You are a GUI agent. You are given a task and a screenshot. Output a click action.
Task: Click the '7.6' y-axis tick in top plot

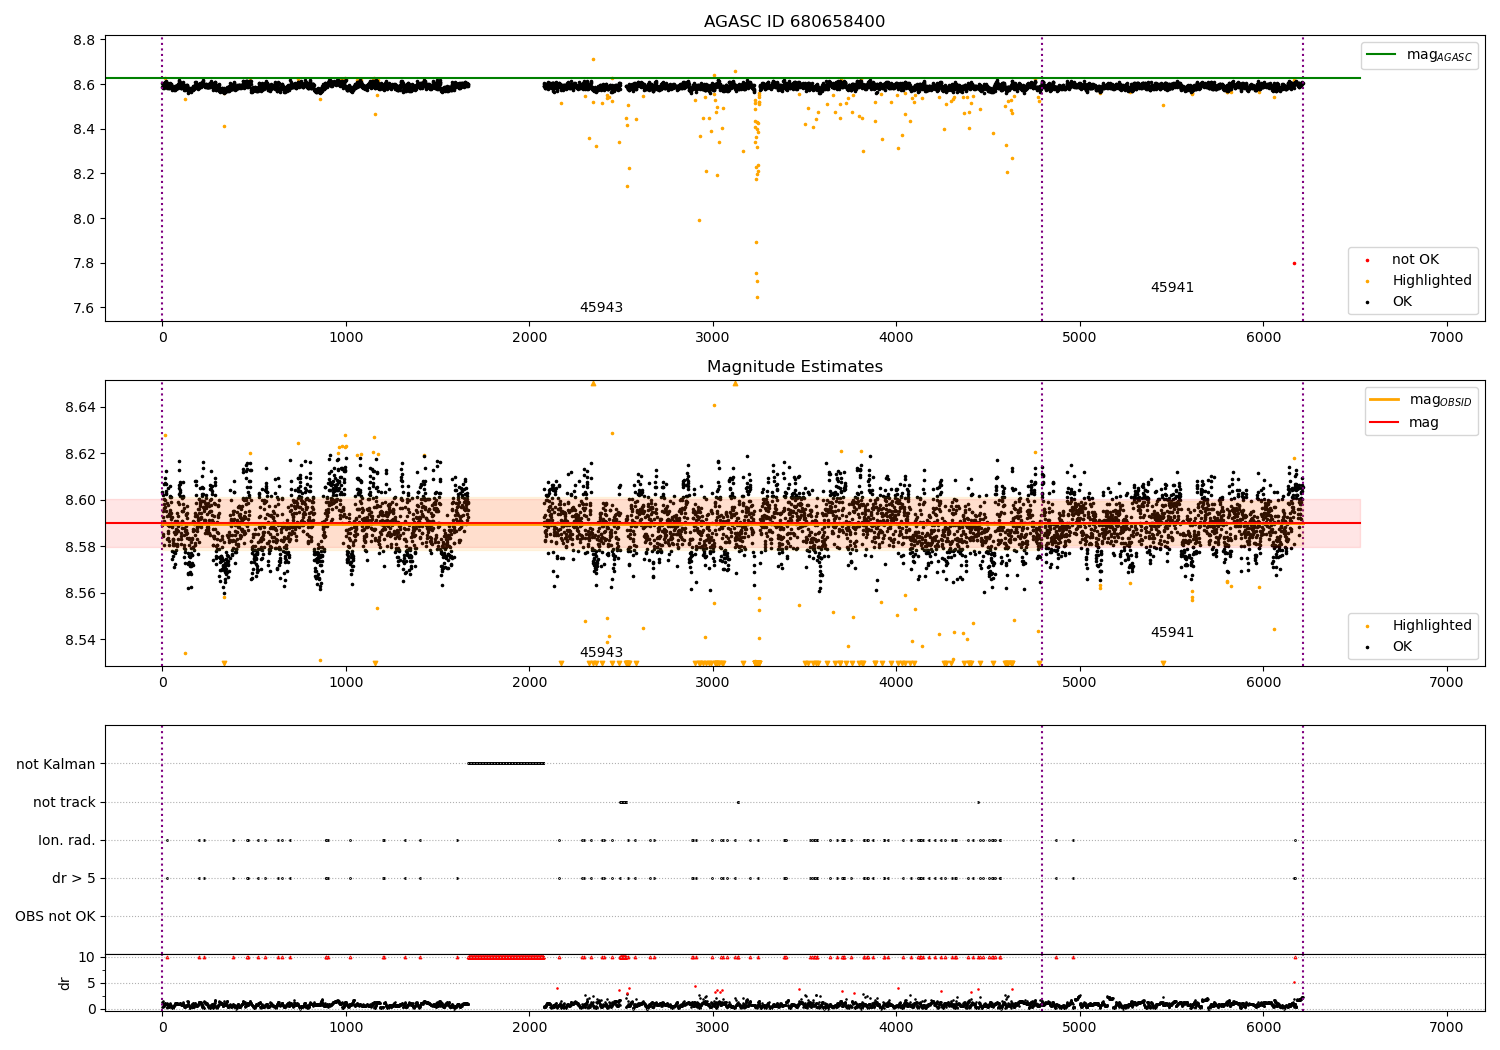tap(85, 308)
